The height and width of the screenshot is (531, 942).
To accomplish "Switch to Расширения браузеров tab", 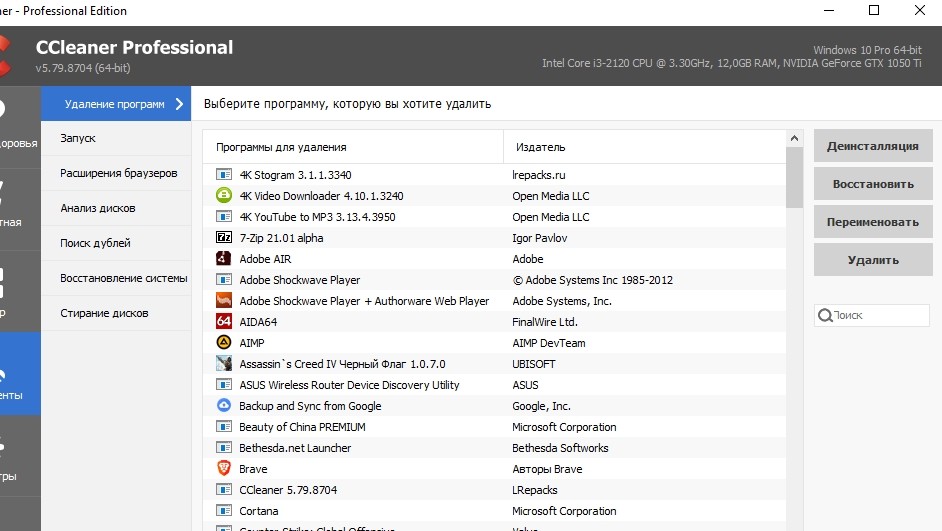I will (118, 173).
